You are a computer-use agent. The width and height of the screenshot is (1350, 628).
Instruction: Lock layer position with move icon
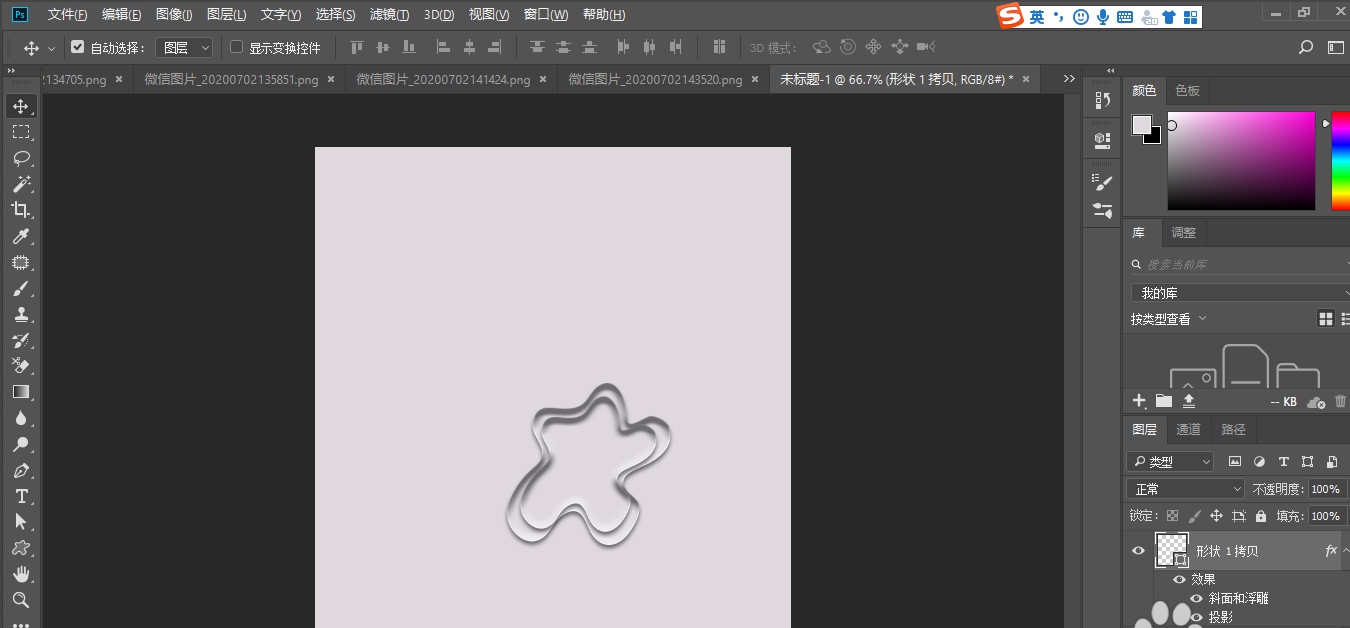click(x=1216, y=516)
